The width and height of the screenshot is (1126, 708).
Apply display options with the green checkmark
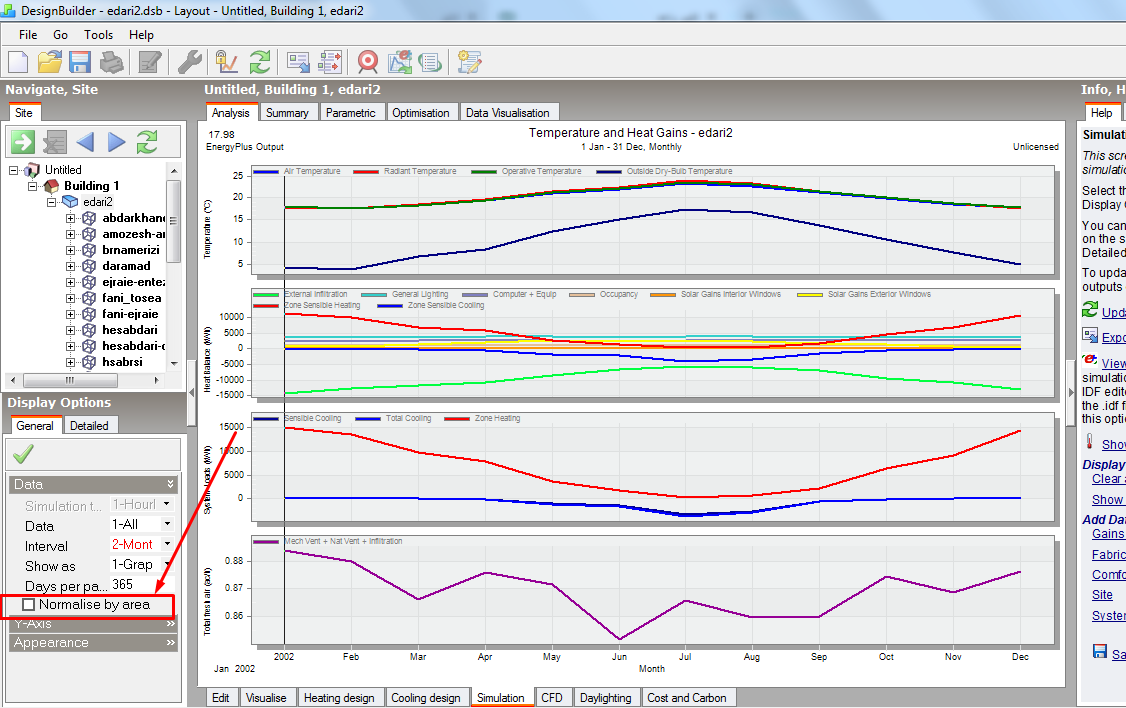pyautogui.click(x=23, y=454)
